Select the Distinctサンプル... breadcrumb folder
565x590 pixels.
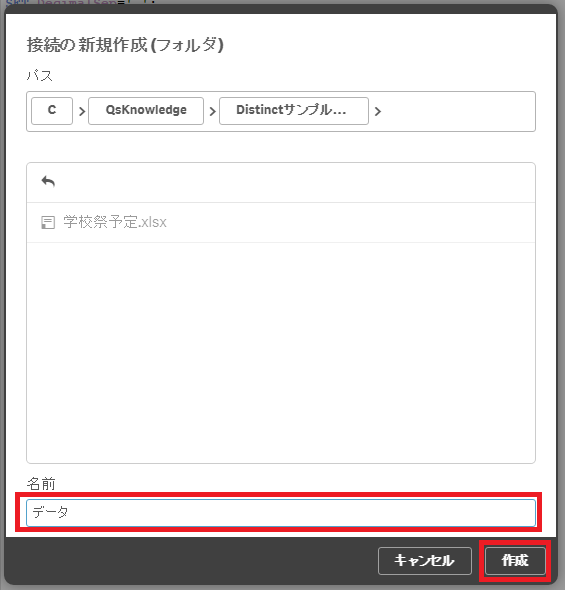point(294,111)
